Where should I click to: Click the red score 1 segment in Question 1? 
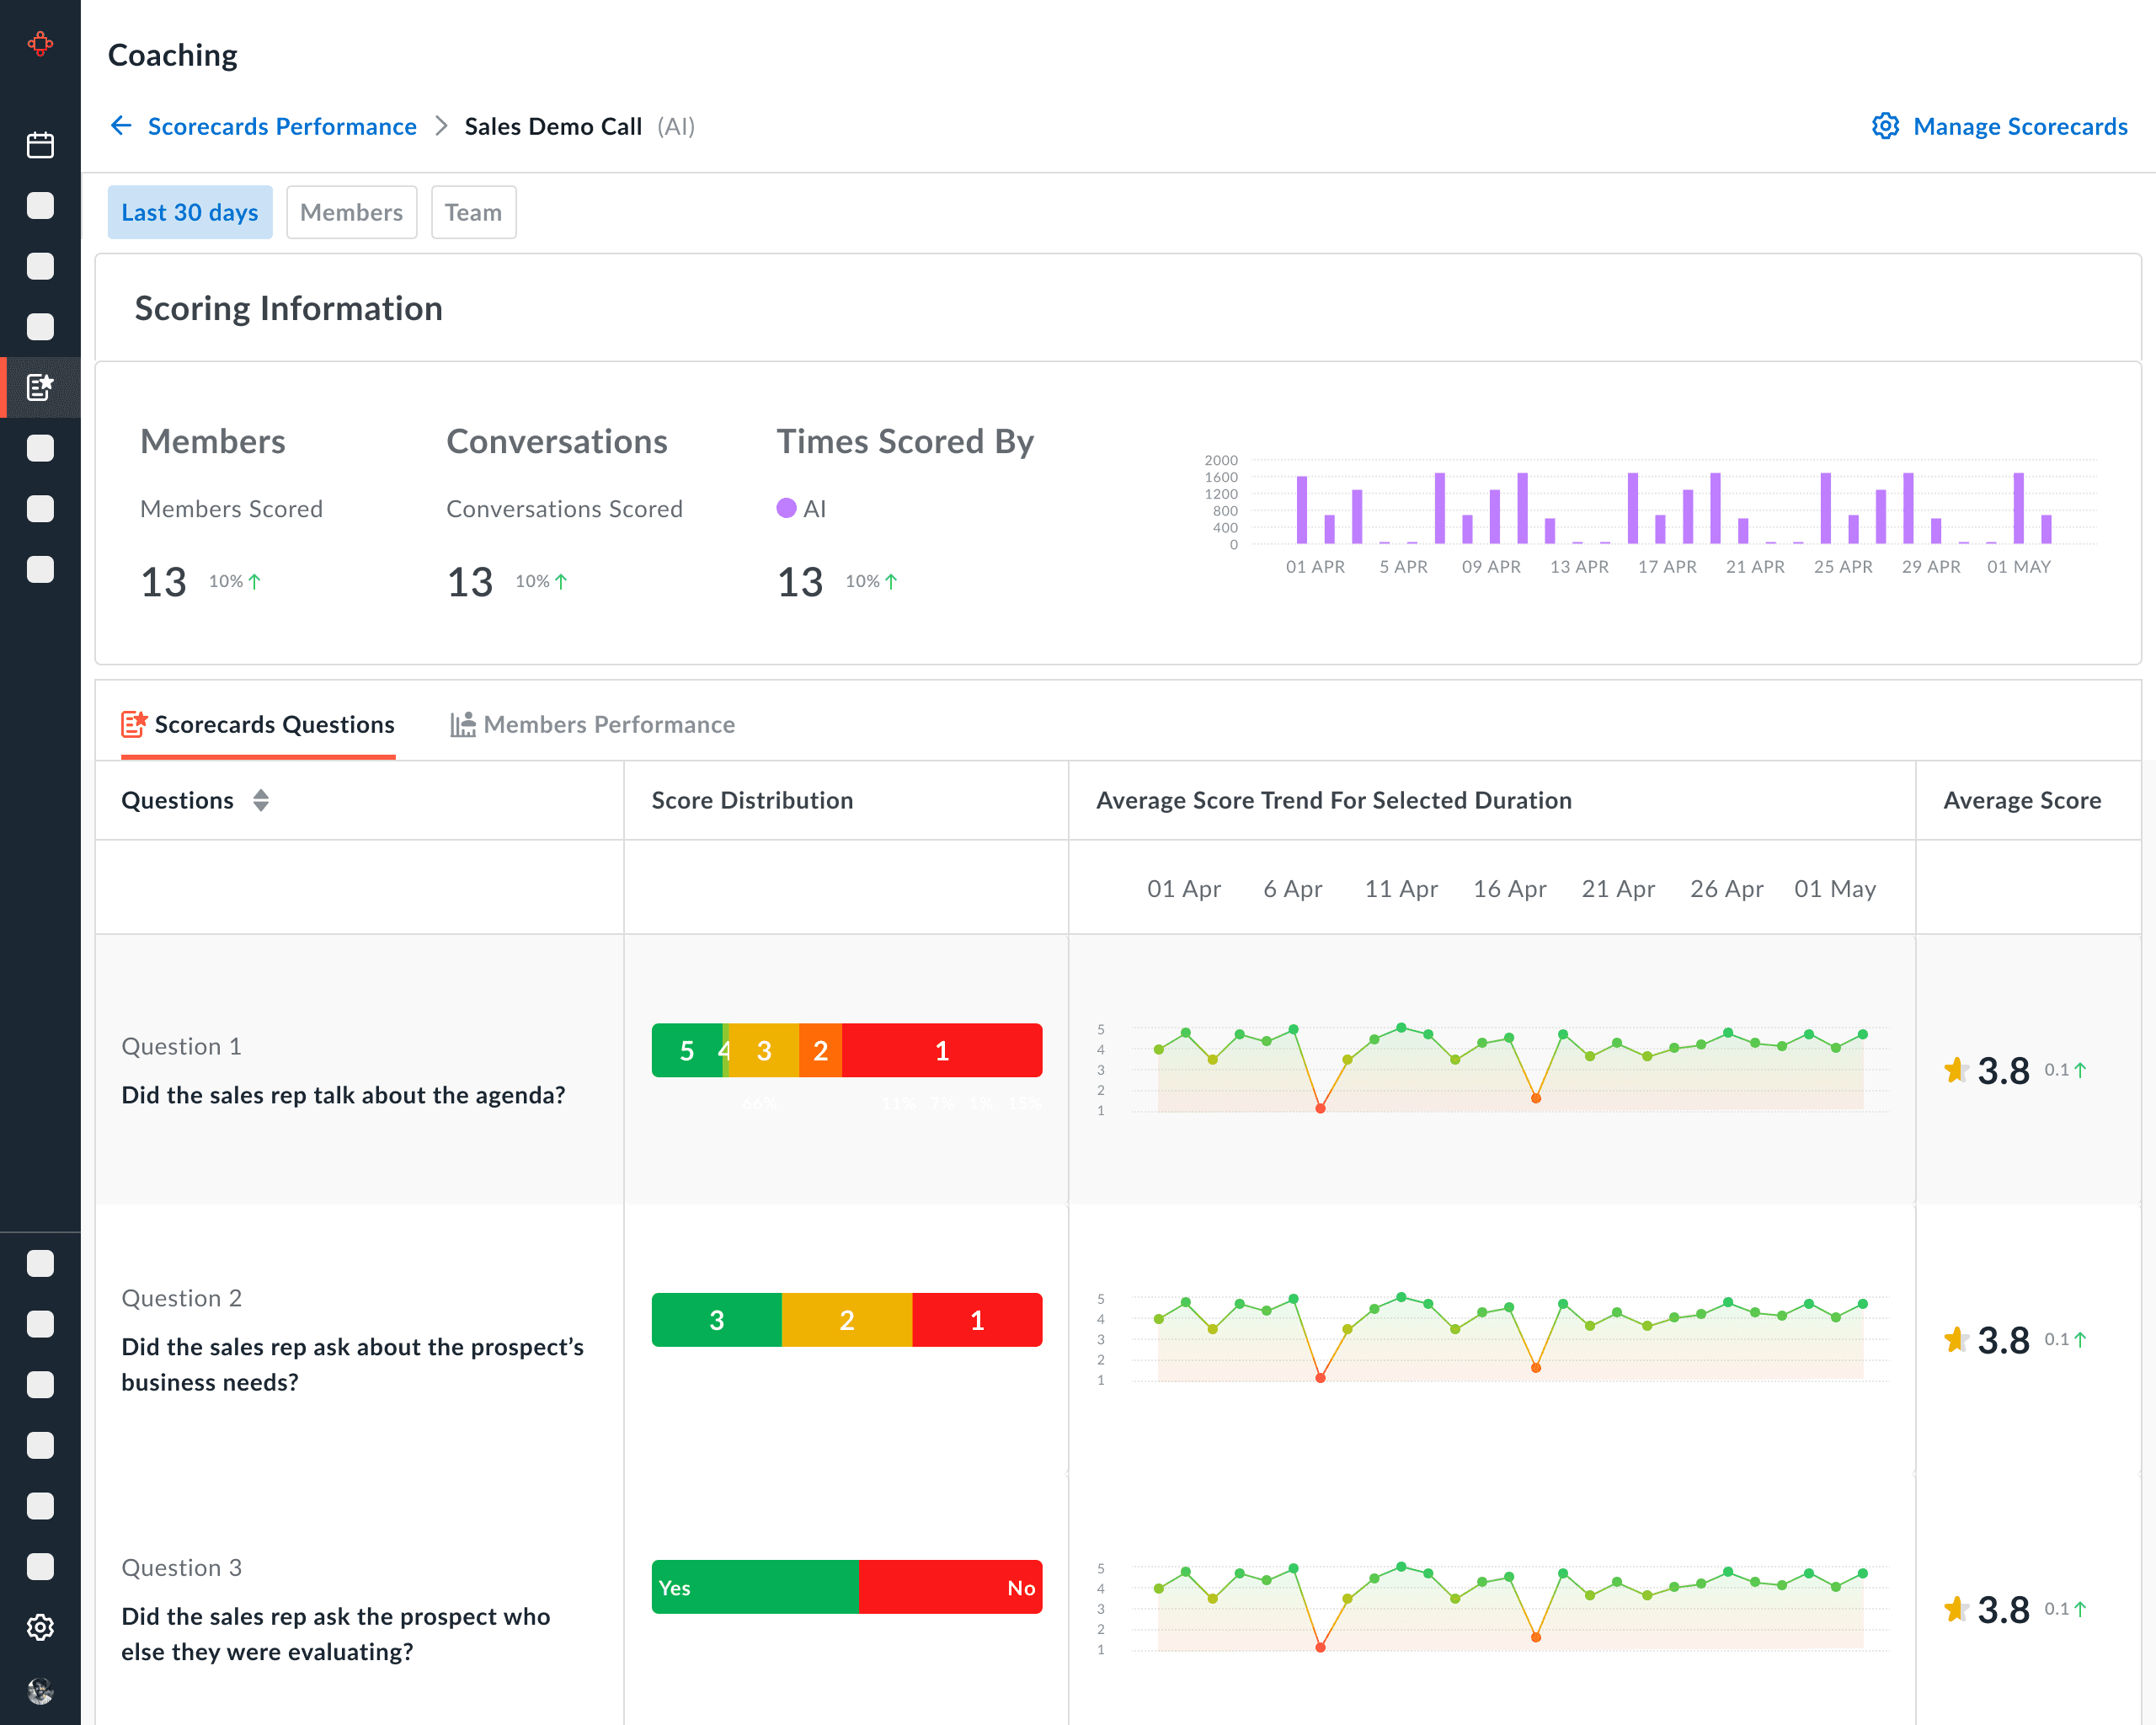click(941, 1050)
